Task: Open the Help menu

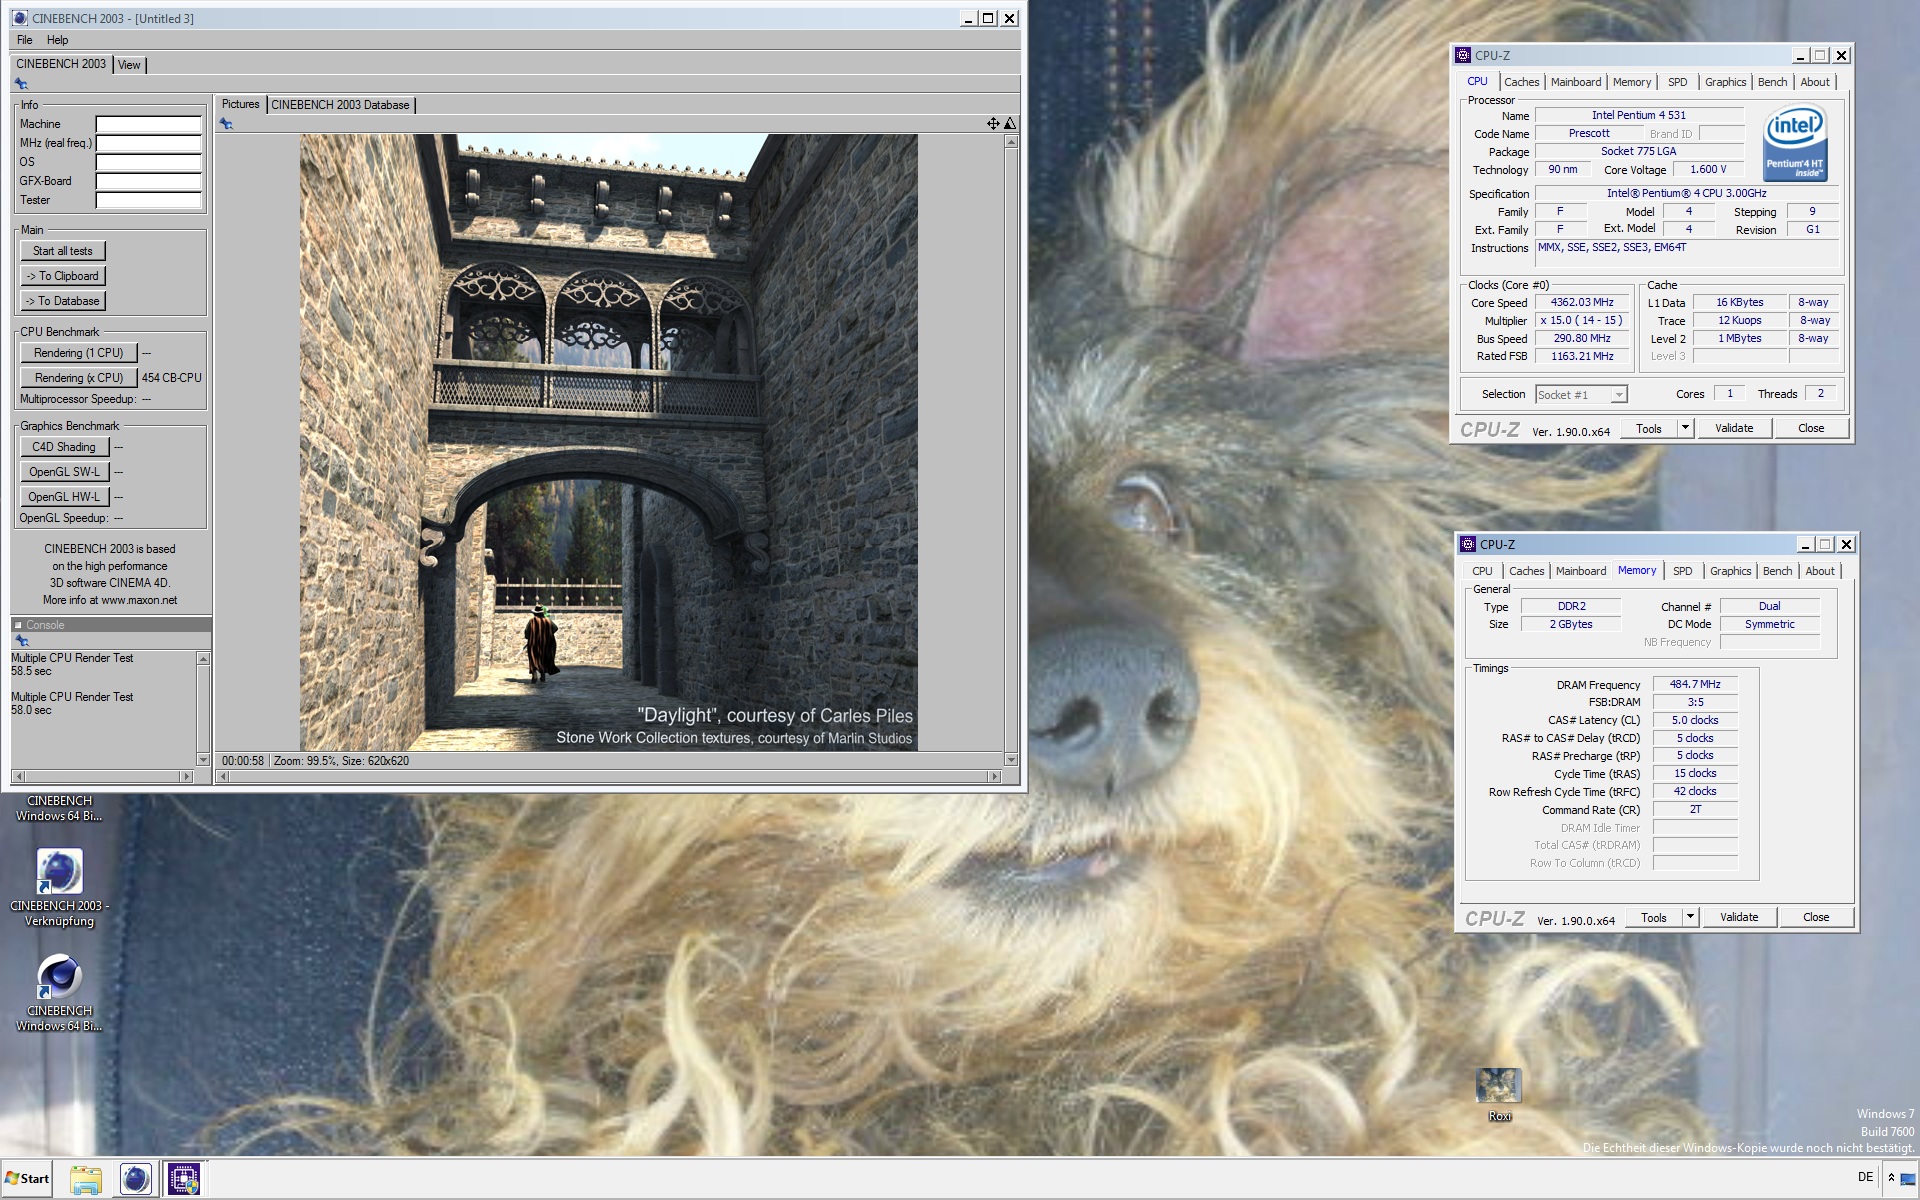Action: coord(58,40)
